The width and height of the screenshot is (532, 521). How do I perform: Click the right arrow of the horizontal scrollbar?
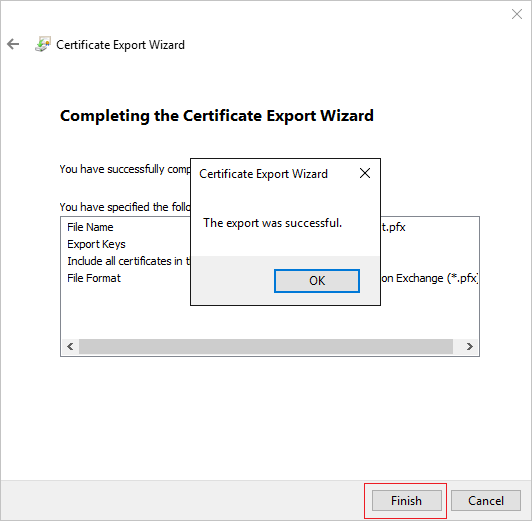pos(470,346)
